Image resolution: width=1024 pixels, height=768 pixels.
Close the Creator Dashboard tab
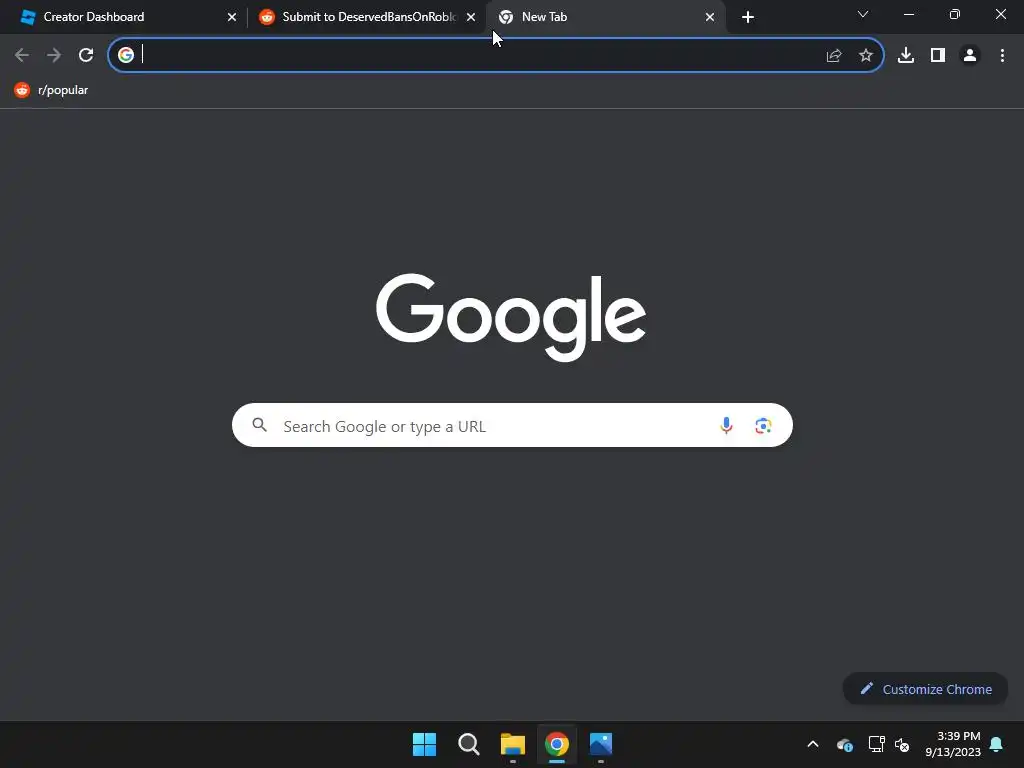pos(232,17)
